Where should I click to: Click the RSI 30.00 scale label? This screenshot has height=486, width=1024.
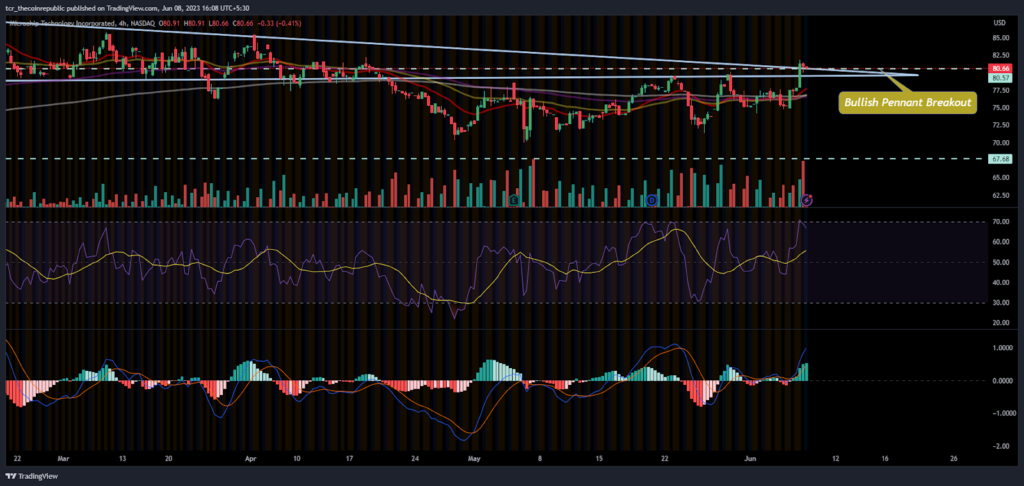[1000, 303]
